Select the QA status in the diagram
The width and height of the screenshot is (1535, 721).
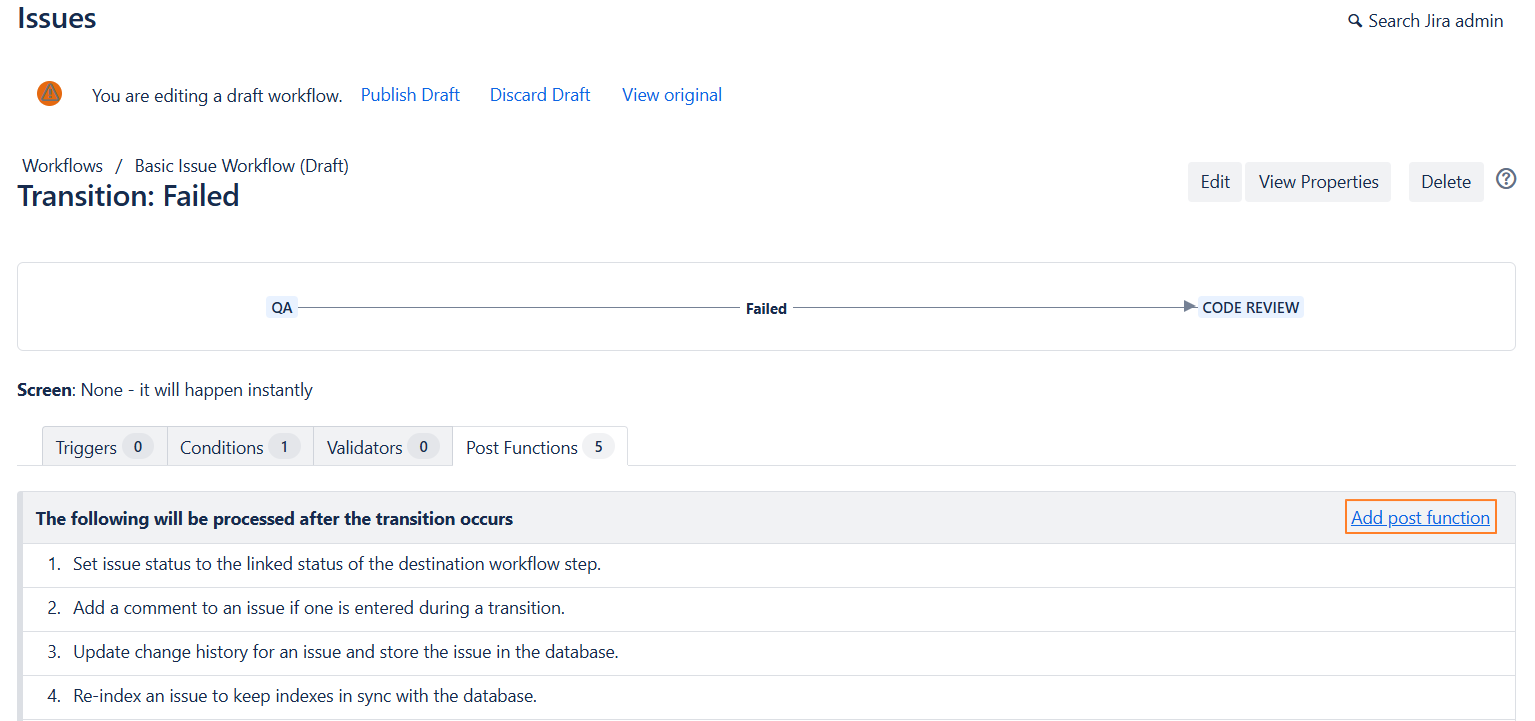[282, 308]
